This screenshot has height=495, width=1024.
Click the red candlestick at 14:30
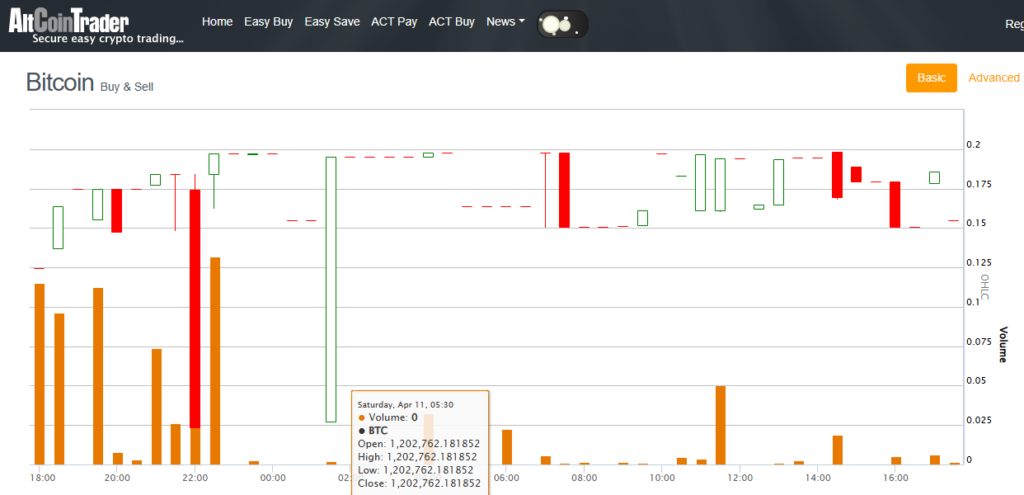point(837,175)
